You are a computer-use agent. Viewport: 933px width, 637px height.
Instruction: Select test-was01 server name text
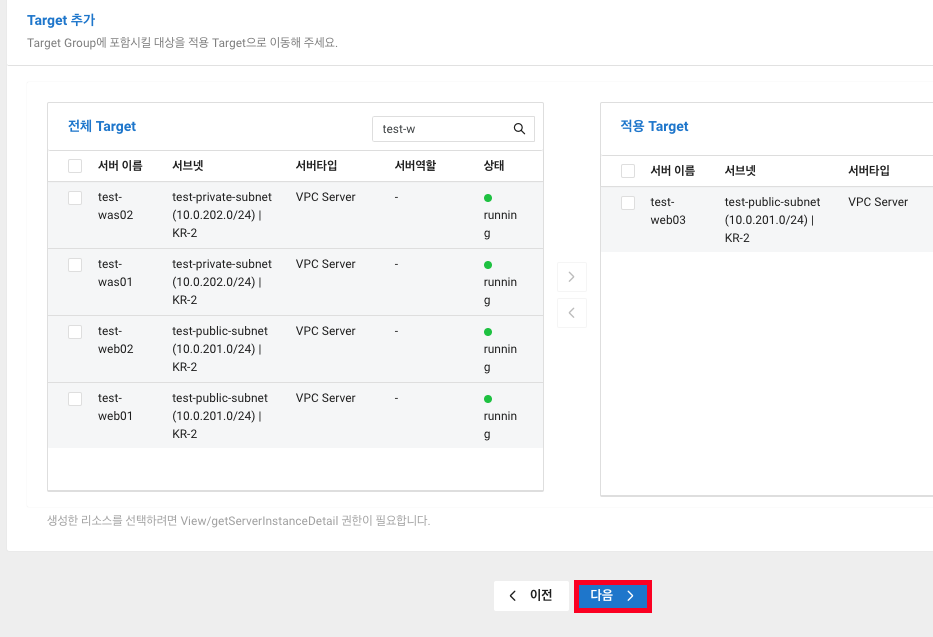coord(115,273)
